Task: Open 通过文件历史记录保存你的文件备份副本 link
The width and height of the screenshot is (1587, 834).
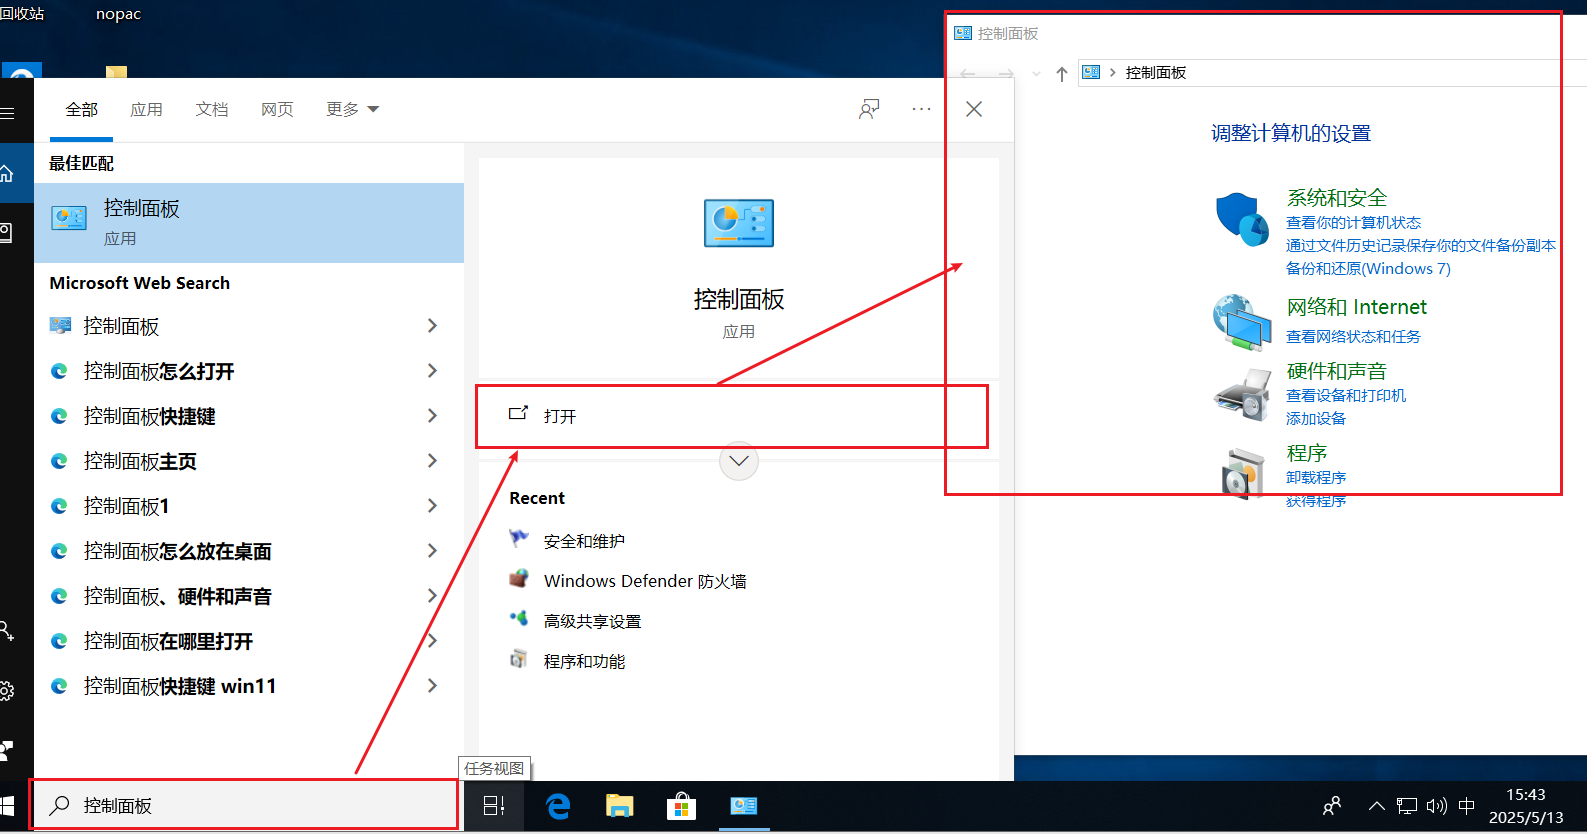Action: tap(1421, 246)
